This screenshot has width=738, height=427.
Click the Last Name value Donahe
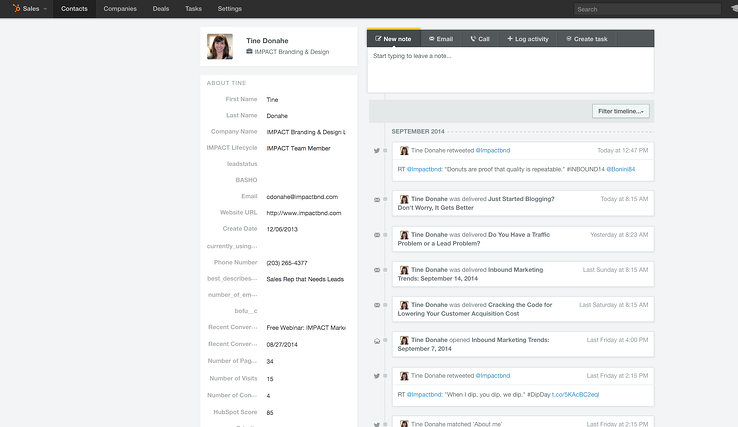277,116
